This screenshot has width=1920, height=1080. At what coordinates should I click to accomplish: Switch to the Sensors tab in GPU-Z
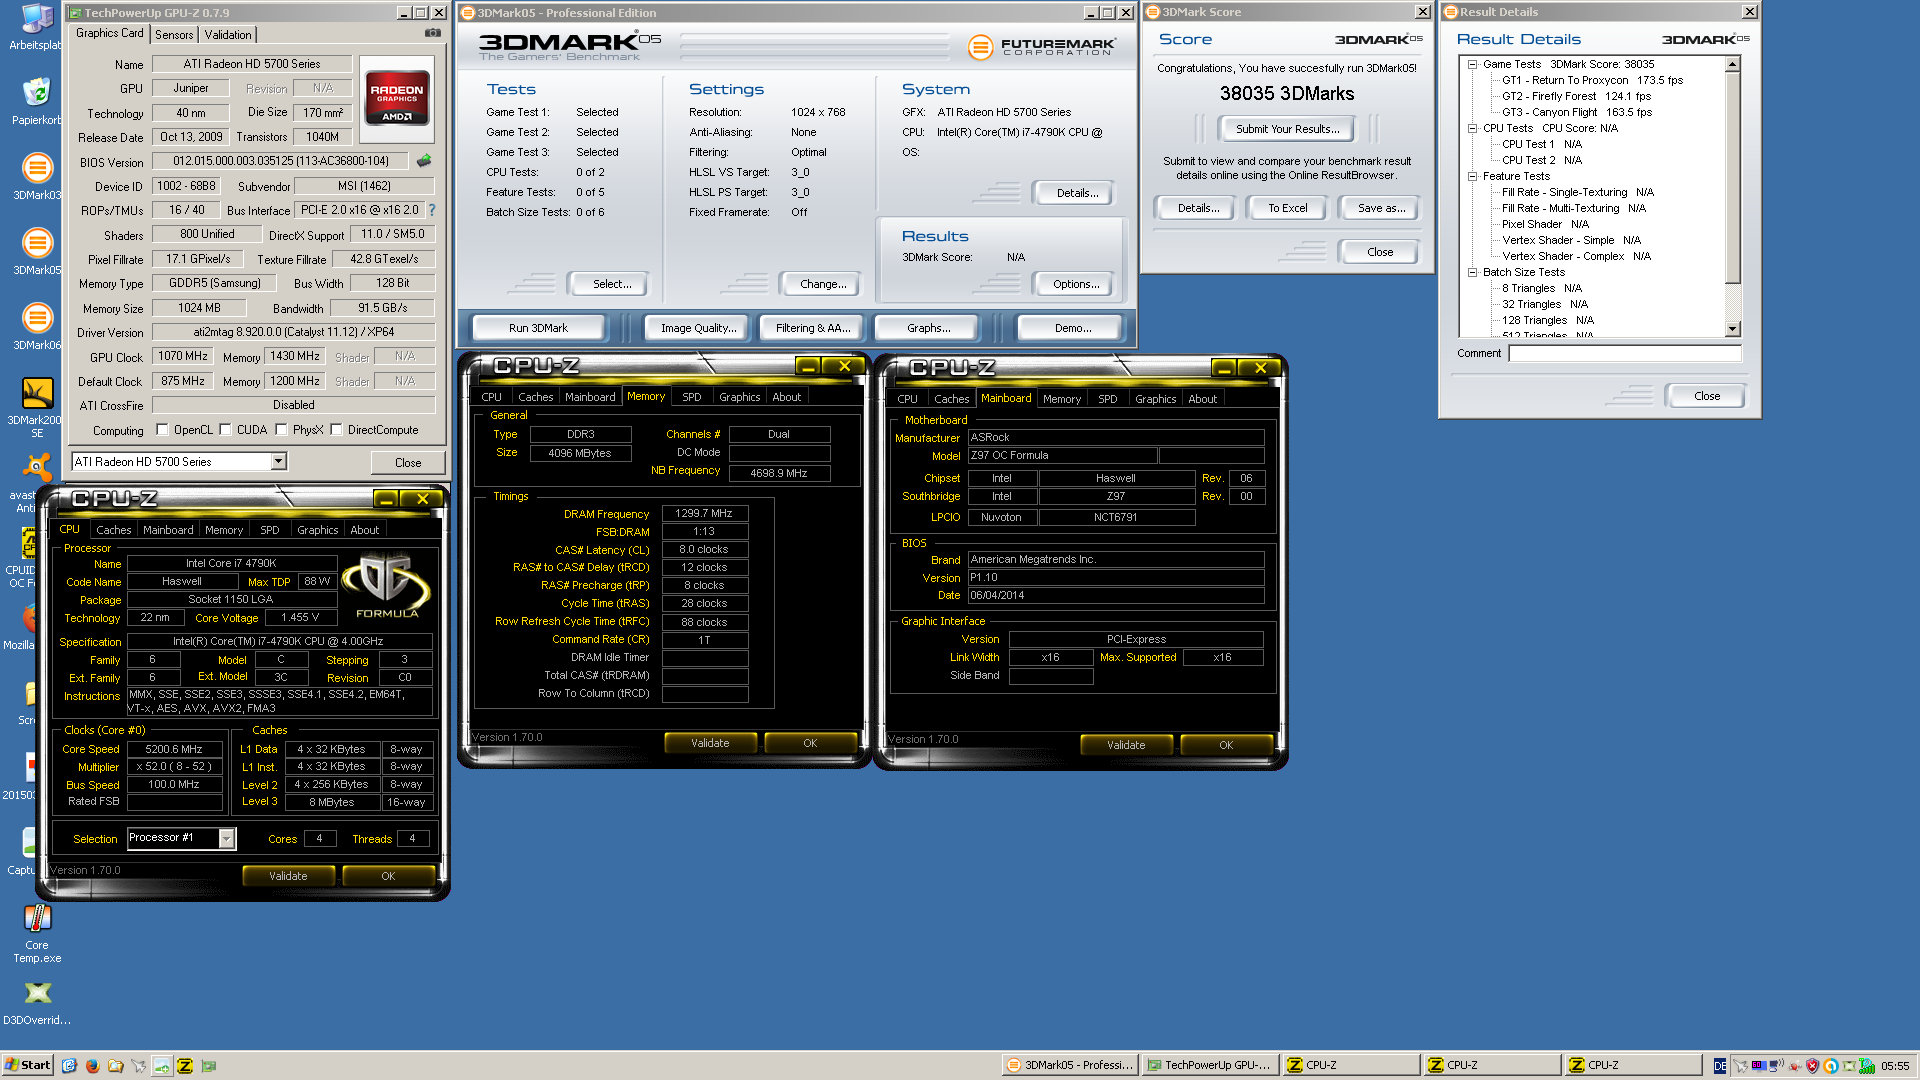point(174,34)
